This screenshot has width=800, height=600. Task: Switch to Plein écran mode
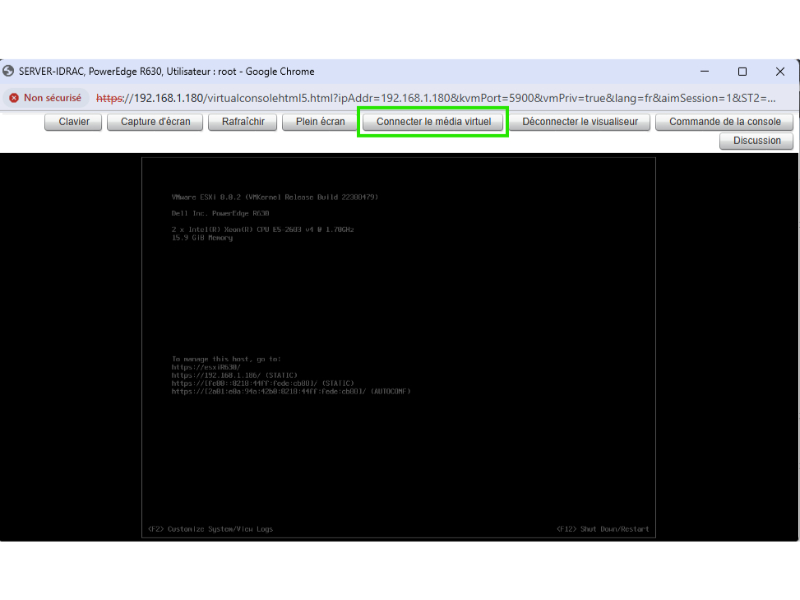pos(320,122)
